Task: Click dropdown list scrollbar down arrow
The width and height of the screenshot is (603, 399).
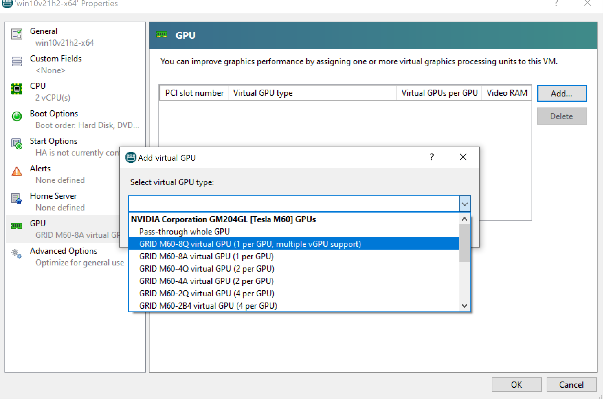Action: pyautogui.click(x=465, y=306)
